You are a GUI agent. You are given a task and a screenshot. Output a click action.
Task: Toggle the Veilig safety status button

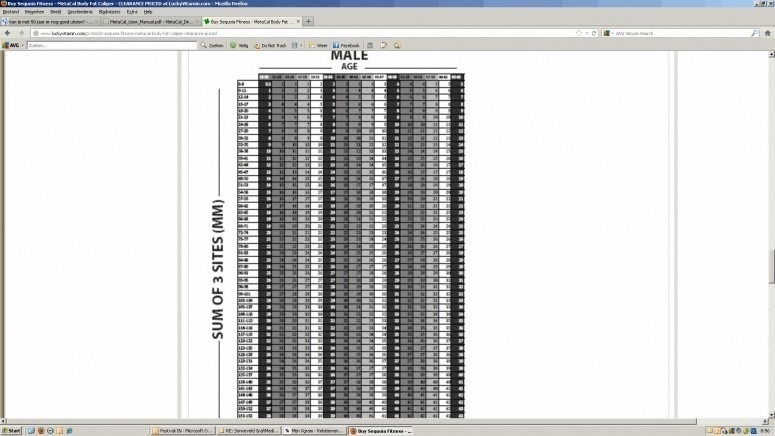[x=240, y=45]
